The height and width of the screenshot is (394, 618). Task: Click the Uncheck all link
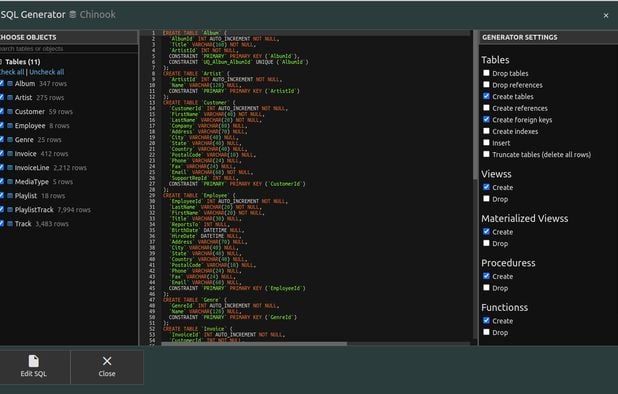pos(47,72)
